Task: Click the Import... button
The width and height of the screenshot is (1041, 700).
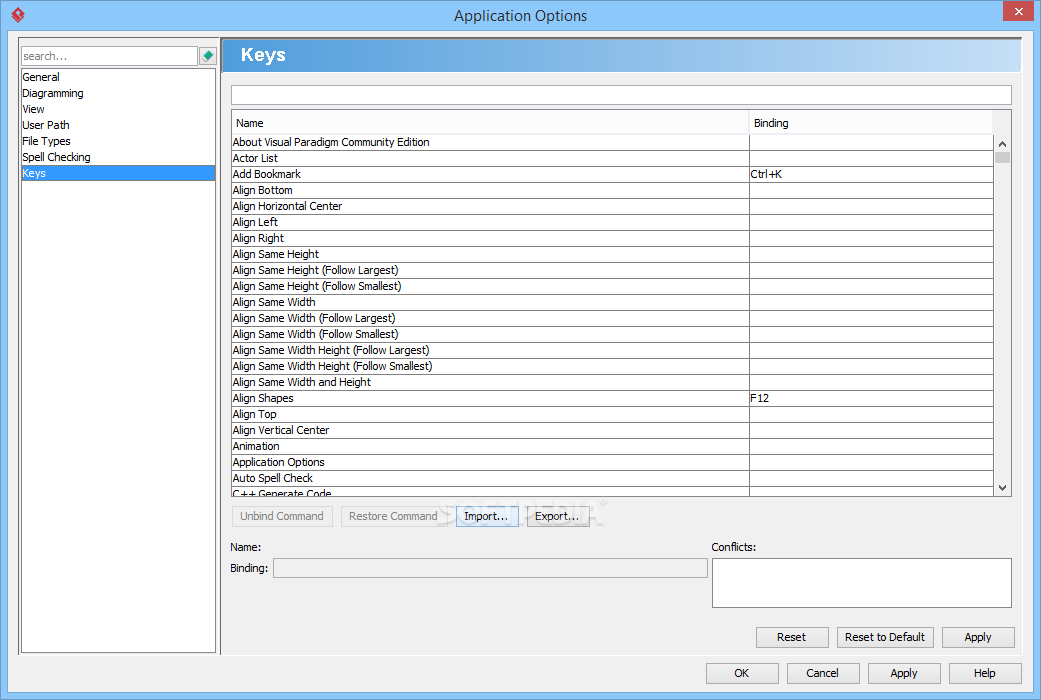Action: (487, 516)
